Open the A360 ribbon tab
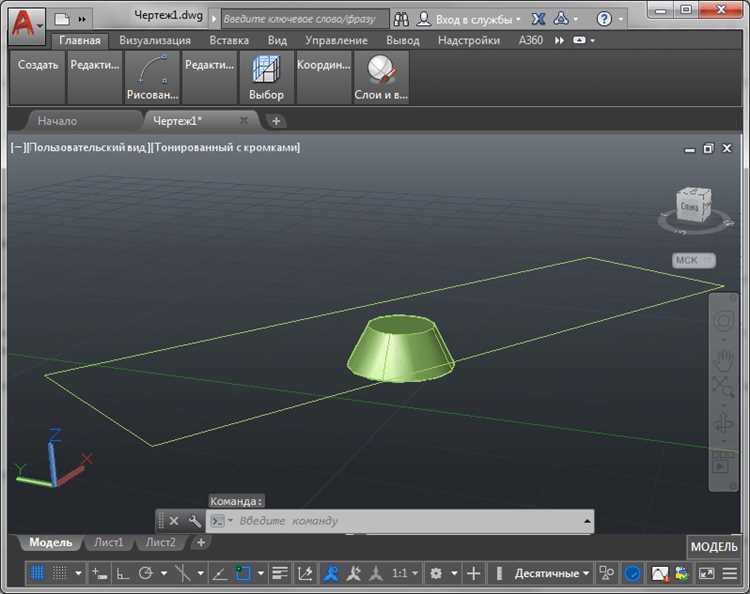 click(x=531, y=40)
